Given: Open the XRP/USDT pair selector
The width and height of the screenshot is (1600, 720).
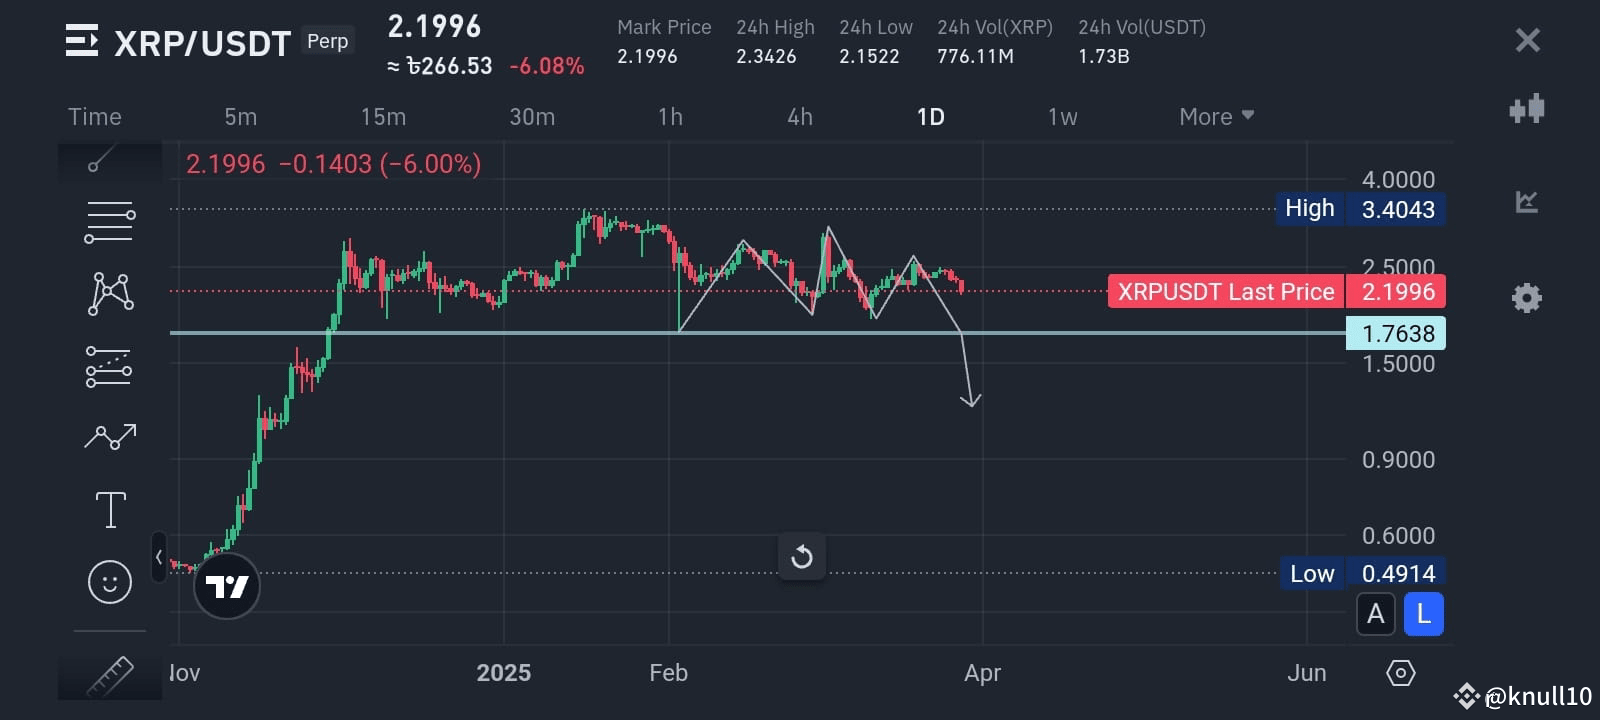Looking at the screenshot, I should (202, 43).
